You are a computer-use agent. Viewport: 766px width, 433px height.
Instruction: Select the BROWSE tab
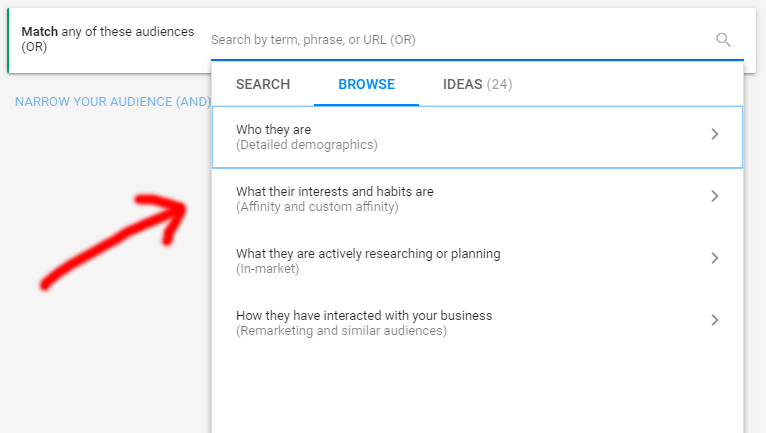366,84
